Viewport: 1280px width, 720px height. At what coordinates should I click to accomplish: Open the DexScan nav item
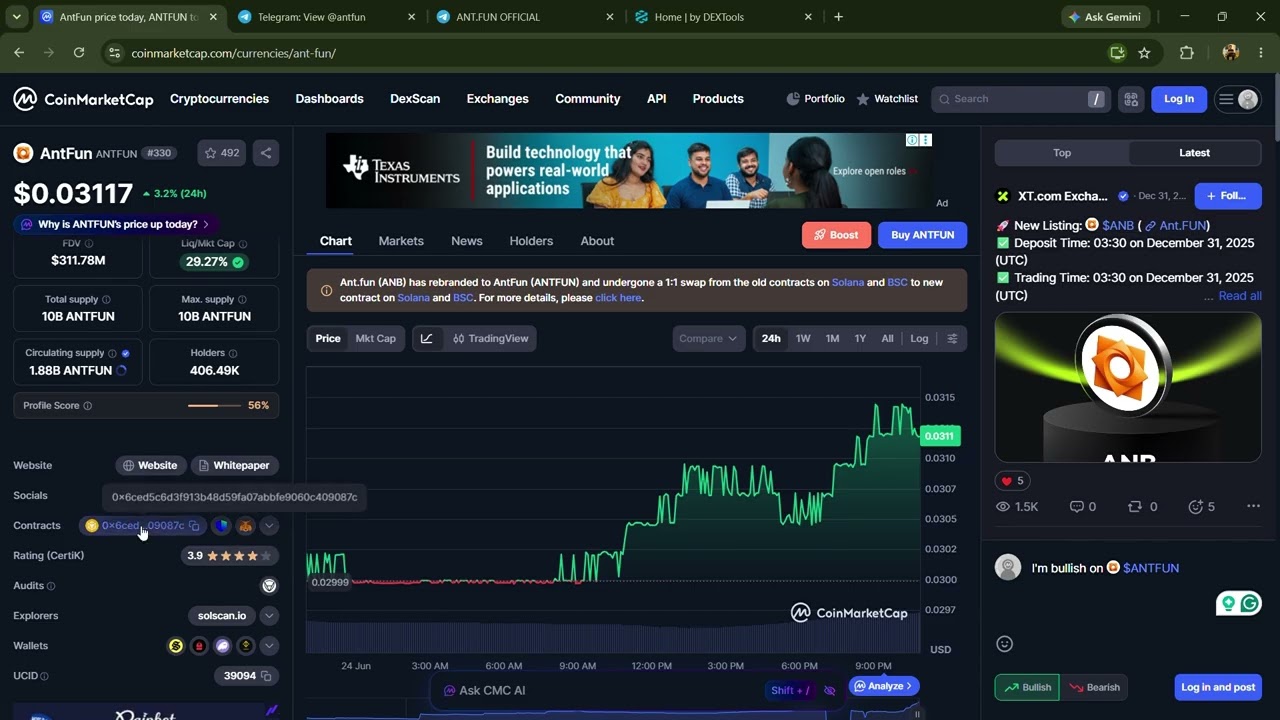415,99
